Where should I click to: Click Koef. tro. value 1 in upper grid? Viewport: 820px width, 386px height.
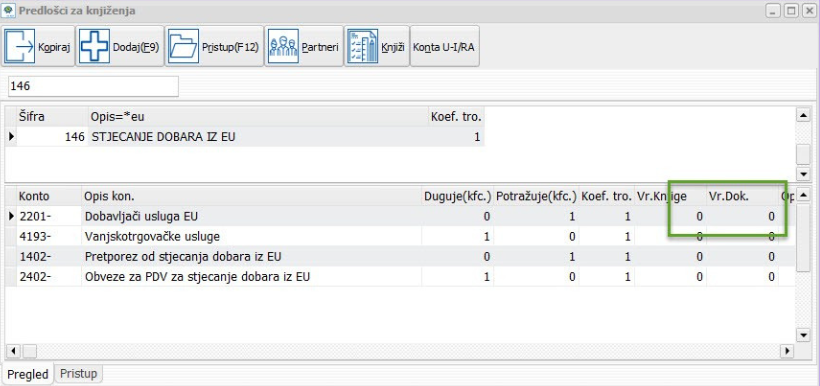tap(456, 137)
